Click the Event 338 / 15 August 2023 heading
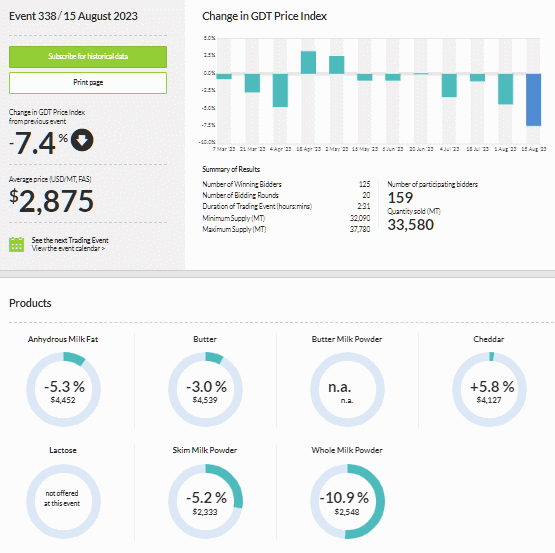The height and width of the screenshot is (553, 555). coord(73,16)
